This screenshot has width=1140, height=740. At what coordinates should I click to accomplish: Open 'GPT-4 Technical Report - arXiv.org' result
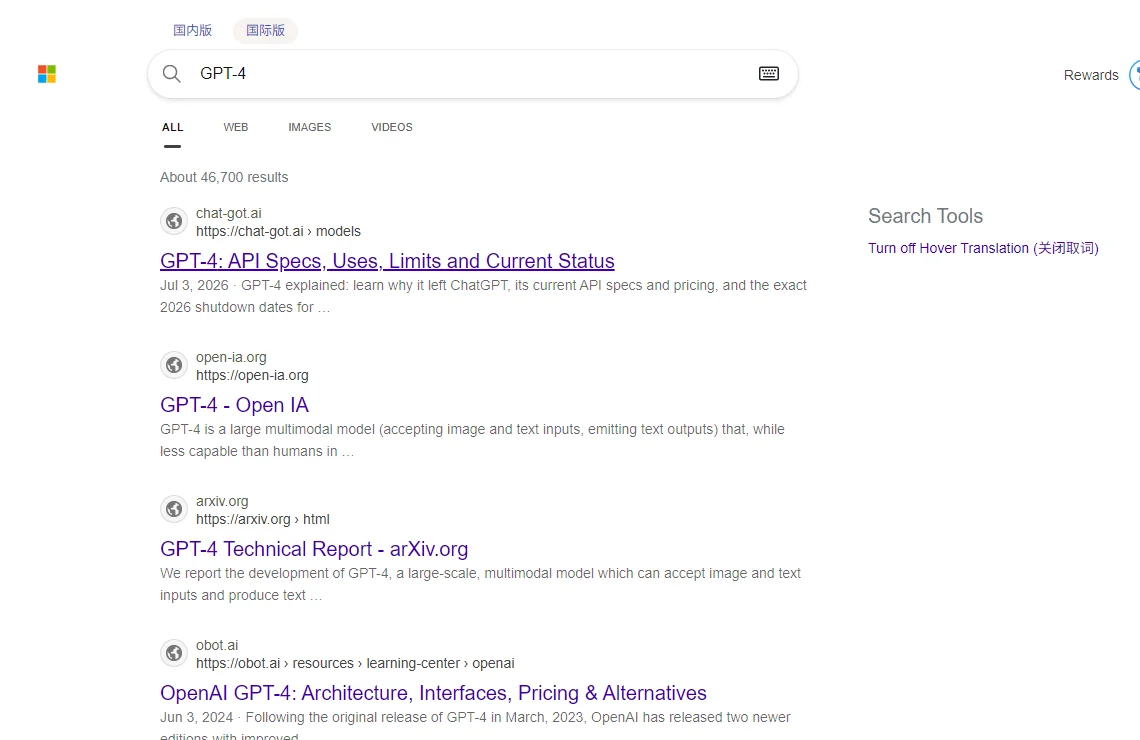coord(314,549)
